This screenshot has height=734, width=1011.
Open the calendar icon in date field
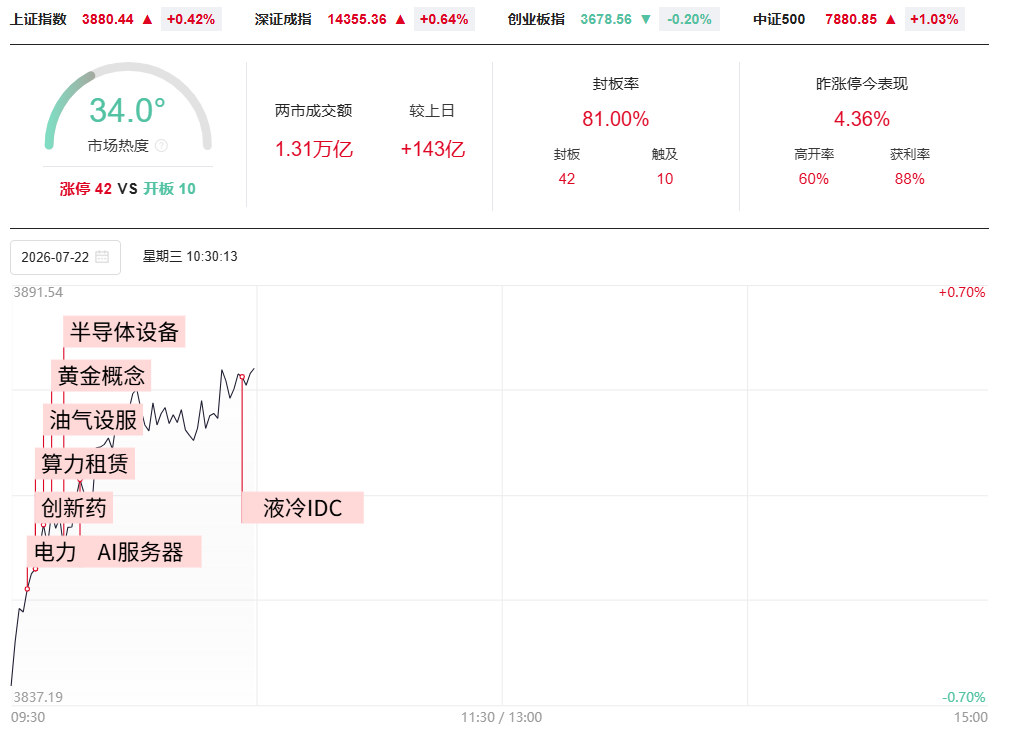tap(102, 257)
